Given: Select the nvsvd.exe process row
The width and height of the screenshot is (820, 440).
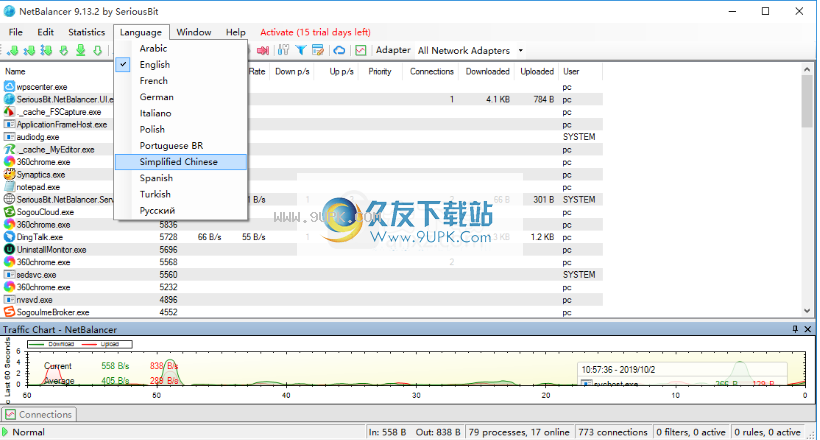Looking at the screenshot, I should [303, 299].
